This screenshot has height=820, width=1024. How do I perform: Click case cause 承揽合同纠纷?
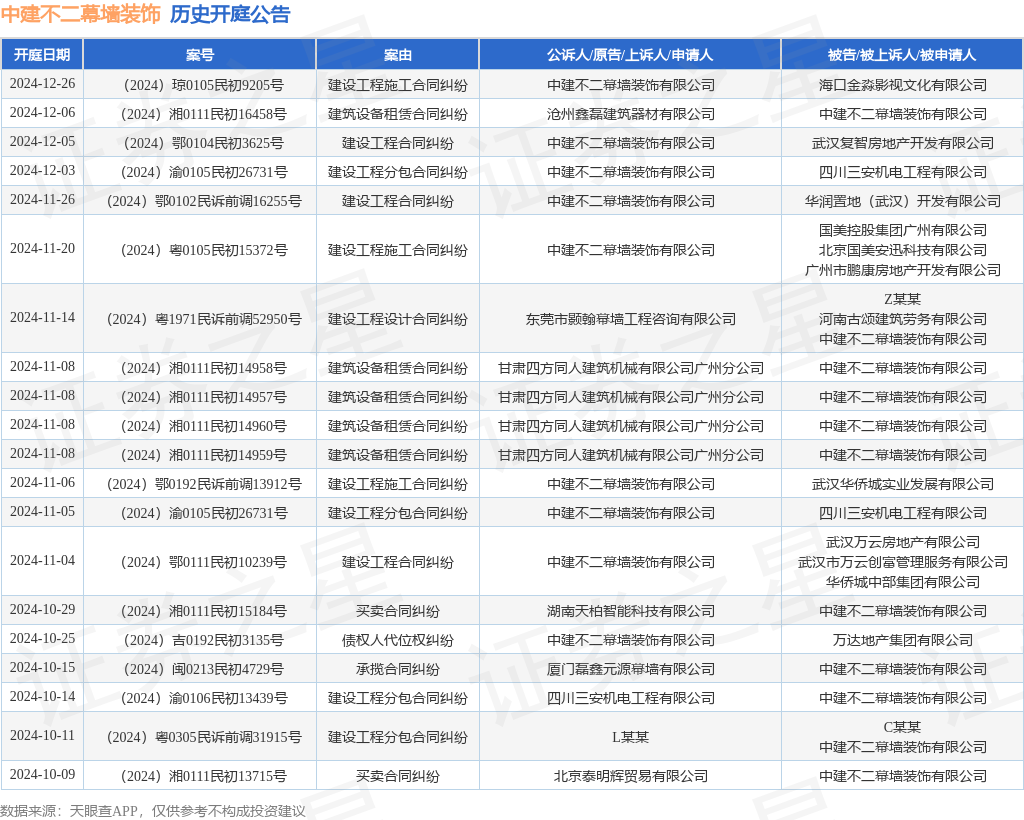click(398, 669)
